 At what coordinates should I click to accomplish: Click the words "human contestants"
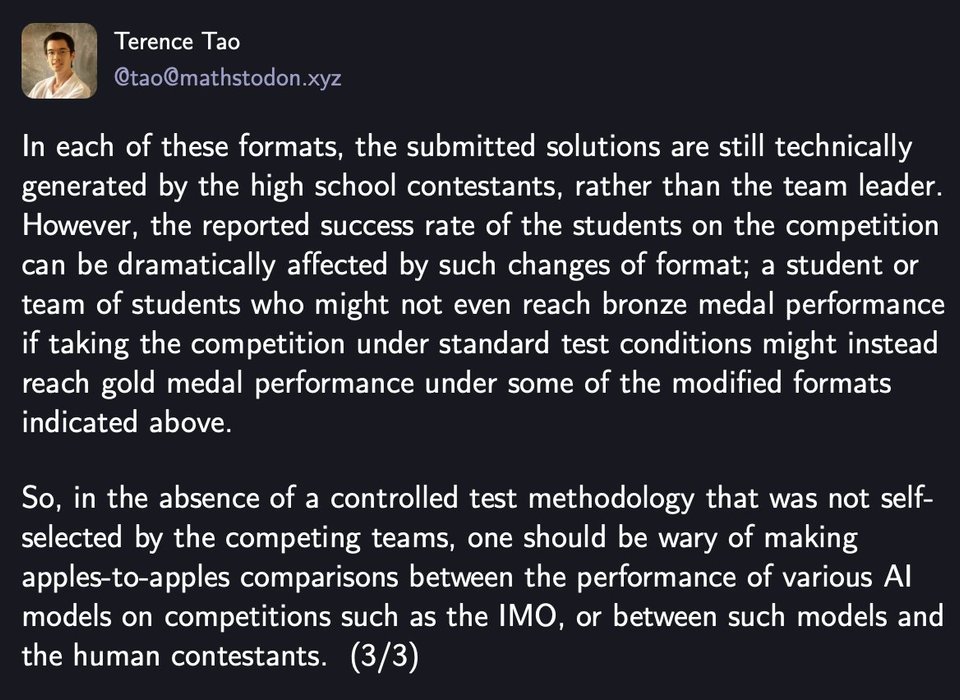pyautogui.click(x=196, y=657)
